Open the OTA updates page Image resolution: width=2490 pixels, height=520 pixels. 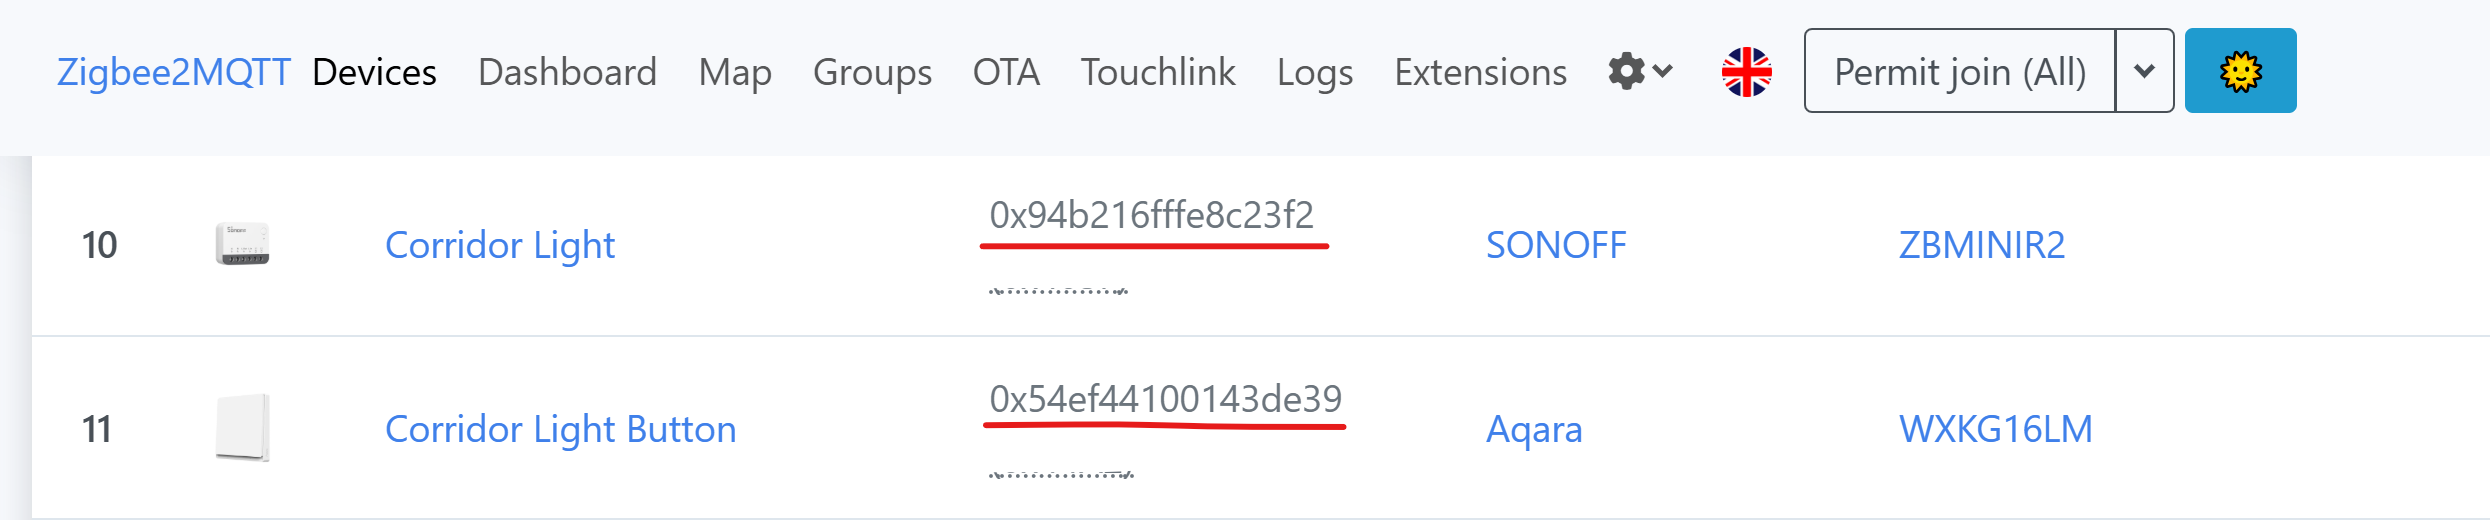click(1006, 72)
